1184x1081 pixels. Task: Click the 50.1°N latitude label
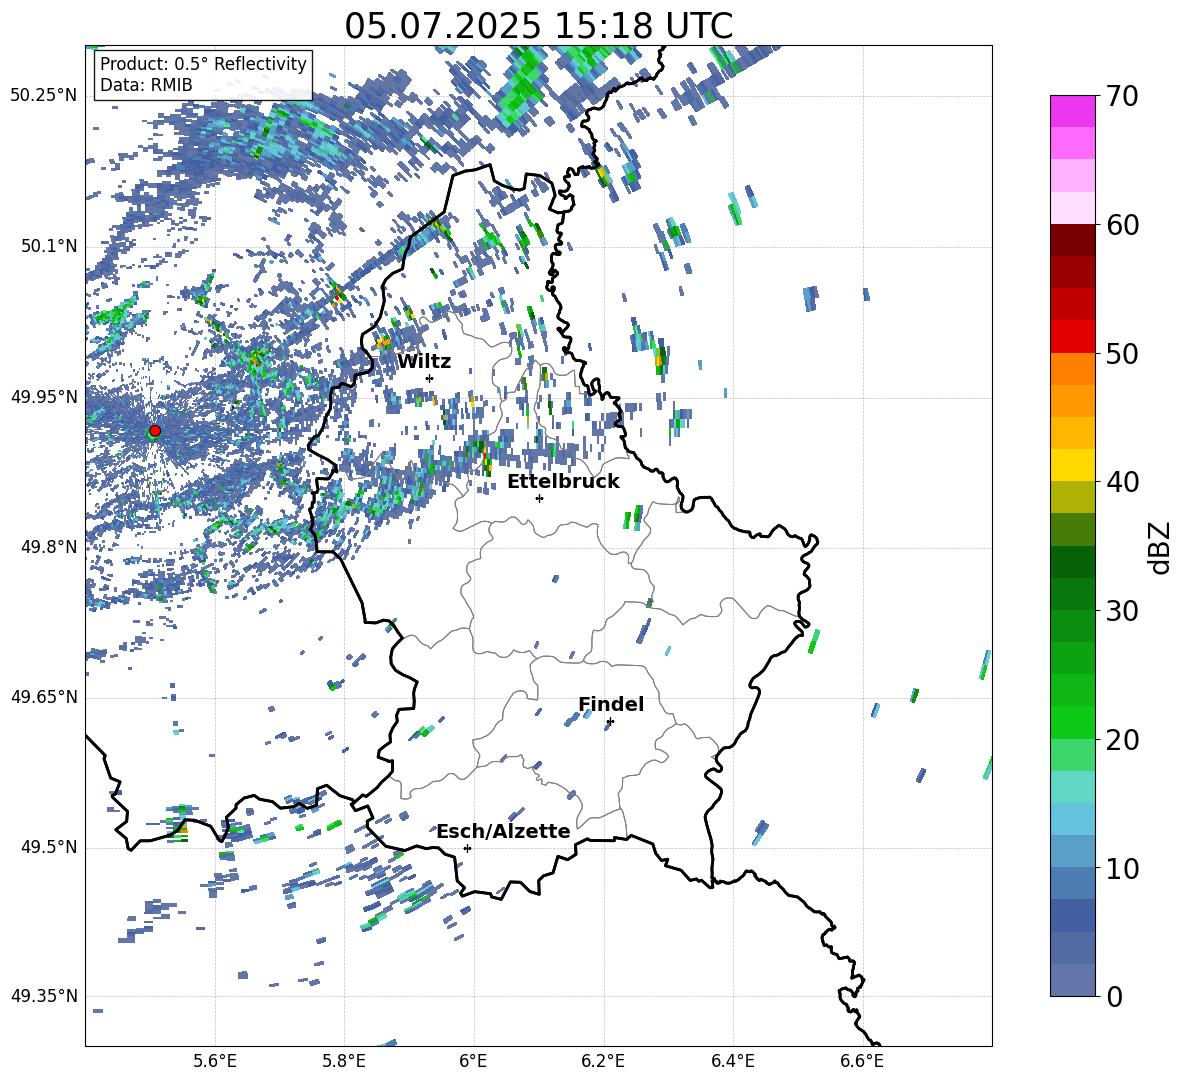[48, 246]
